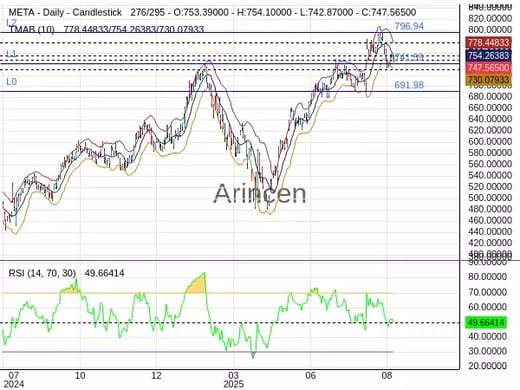Click the RSI 49.66414 reading beside the title
Screen dimensions: 520x390
[104, 273]
